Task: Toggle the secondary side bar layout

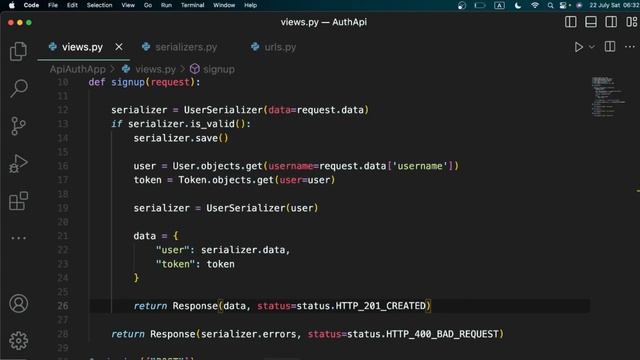Action: 611,22
